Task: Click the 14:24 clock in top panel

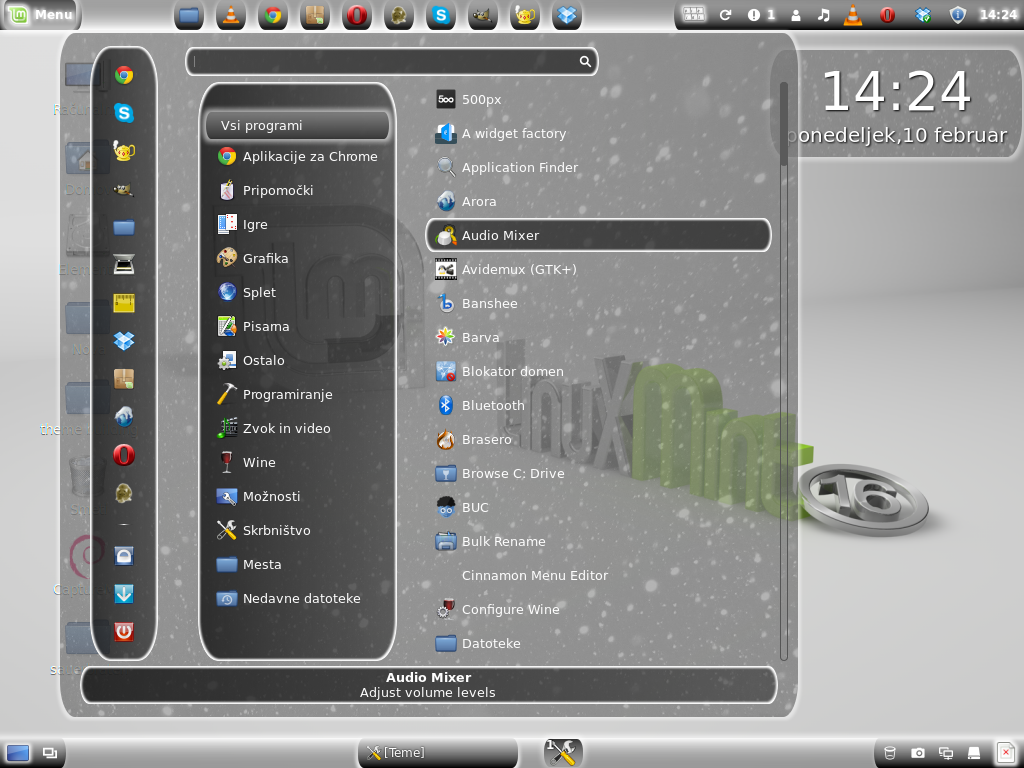Action: pos(998,14)
